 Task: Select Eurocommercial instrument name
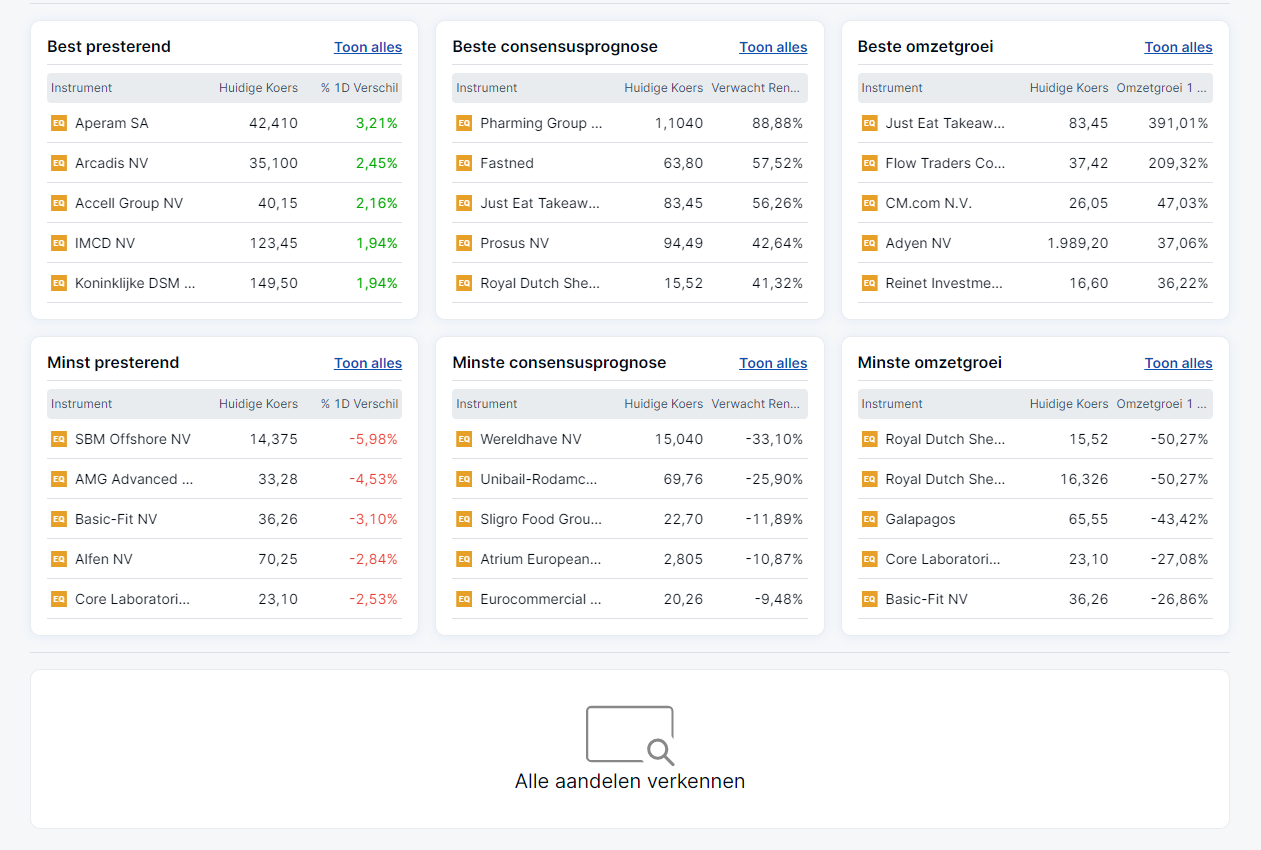541,599
